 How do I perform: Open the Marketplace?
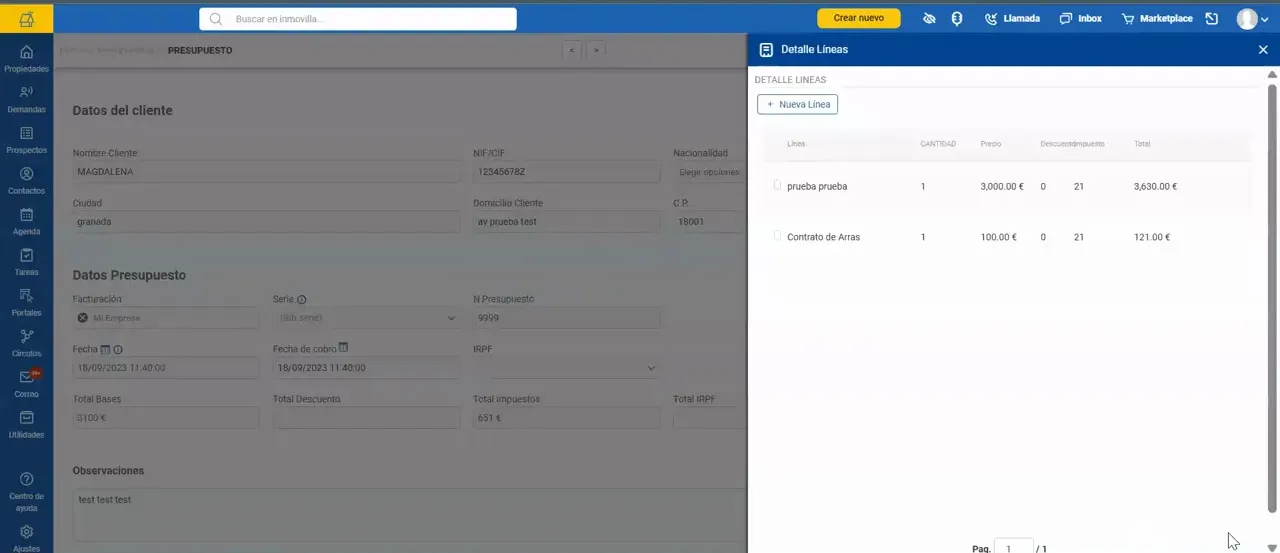coord(1156,18)
